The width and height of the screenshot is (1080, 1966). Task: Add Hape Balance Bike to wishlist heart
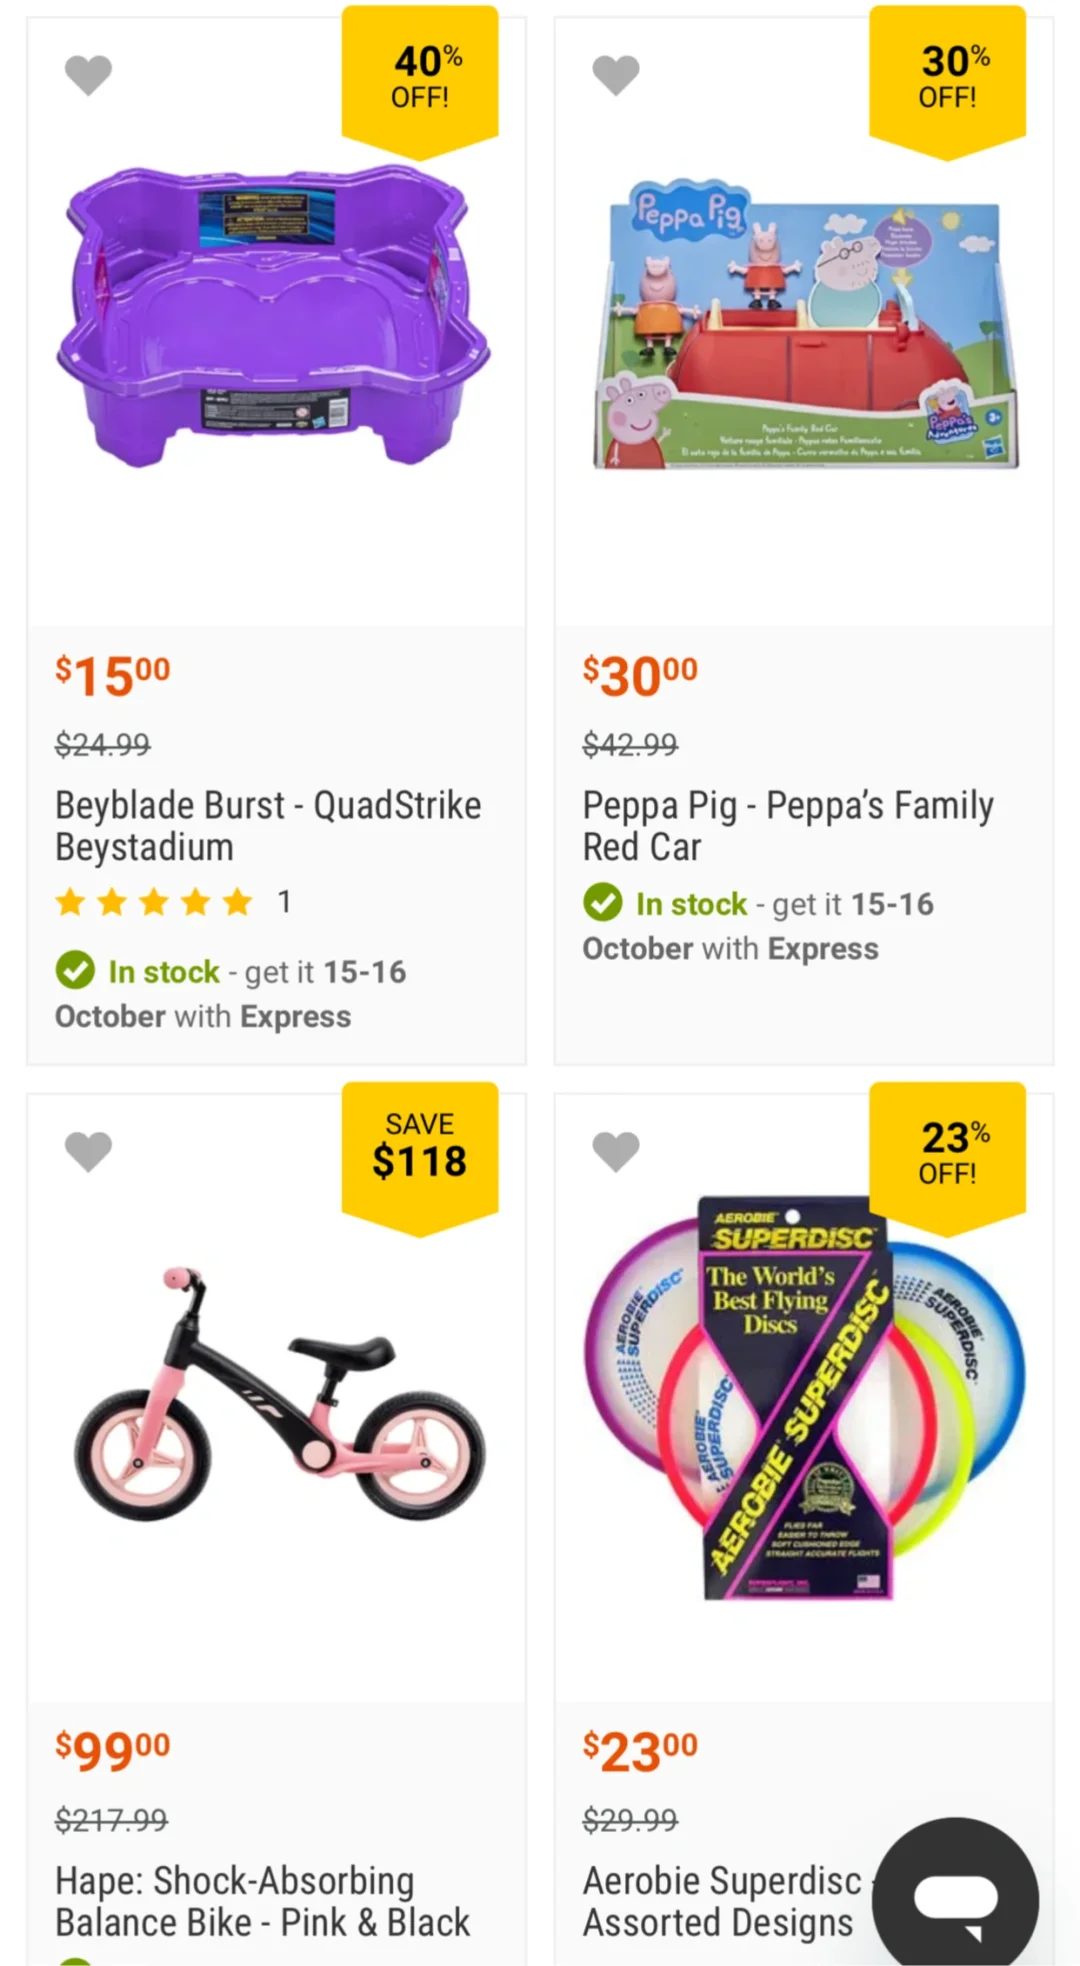click(88, 1151)
